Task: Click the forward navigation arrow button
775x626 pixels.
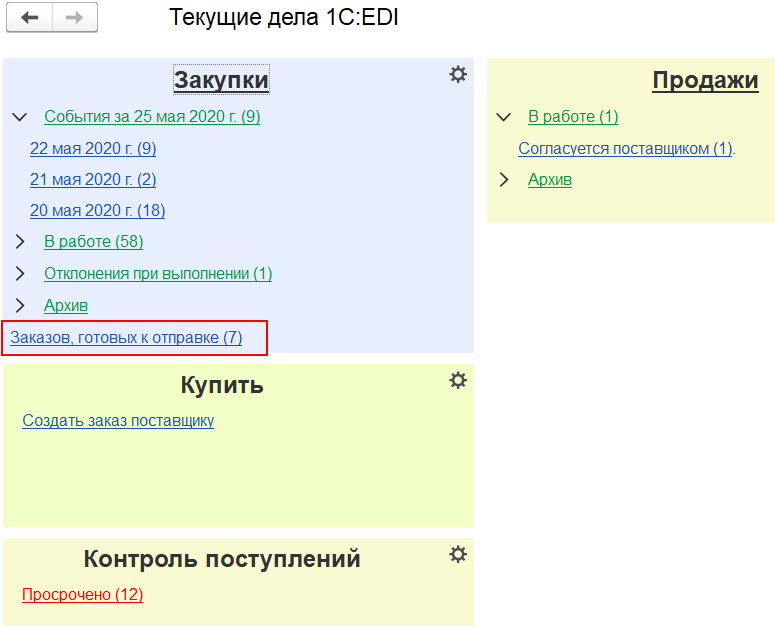Action: (x=75, y=18)
